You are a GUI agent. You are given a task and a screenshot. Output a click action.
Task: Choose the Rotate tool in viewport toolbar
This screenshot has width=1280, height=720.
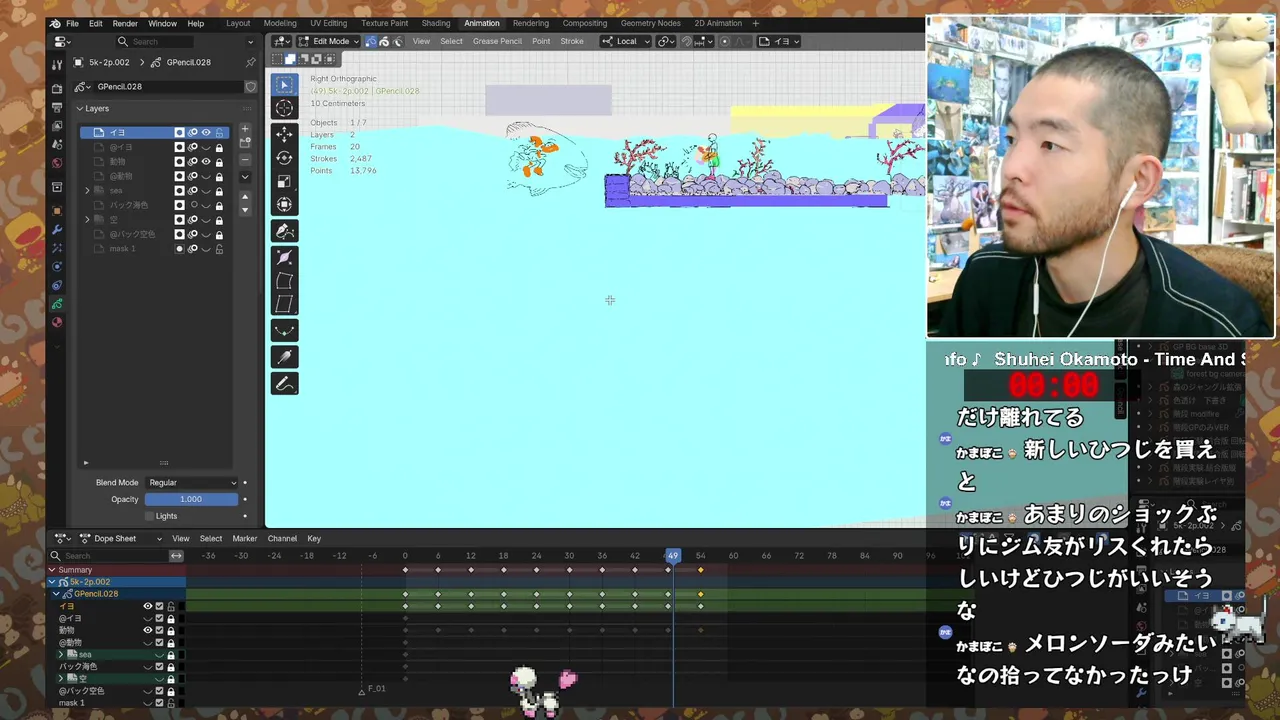(x=284, y=158)
